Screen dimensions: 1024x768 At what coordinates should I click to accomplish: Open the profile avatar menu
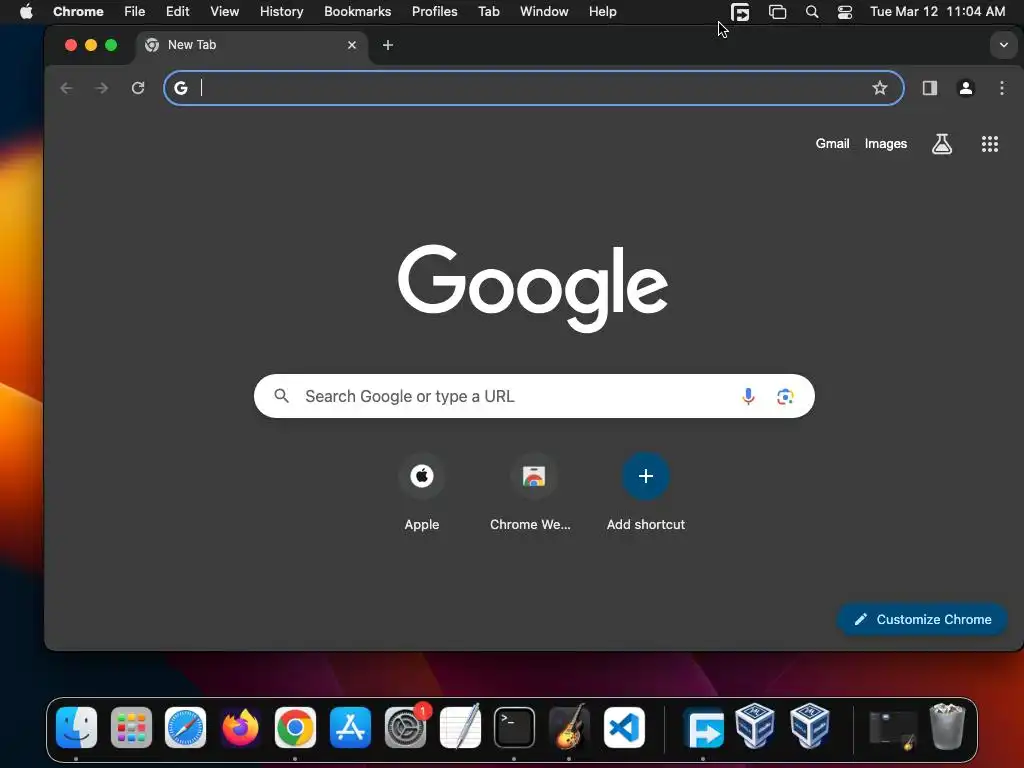click(966, 88)
